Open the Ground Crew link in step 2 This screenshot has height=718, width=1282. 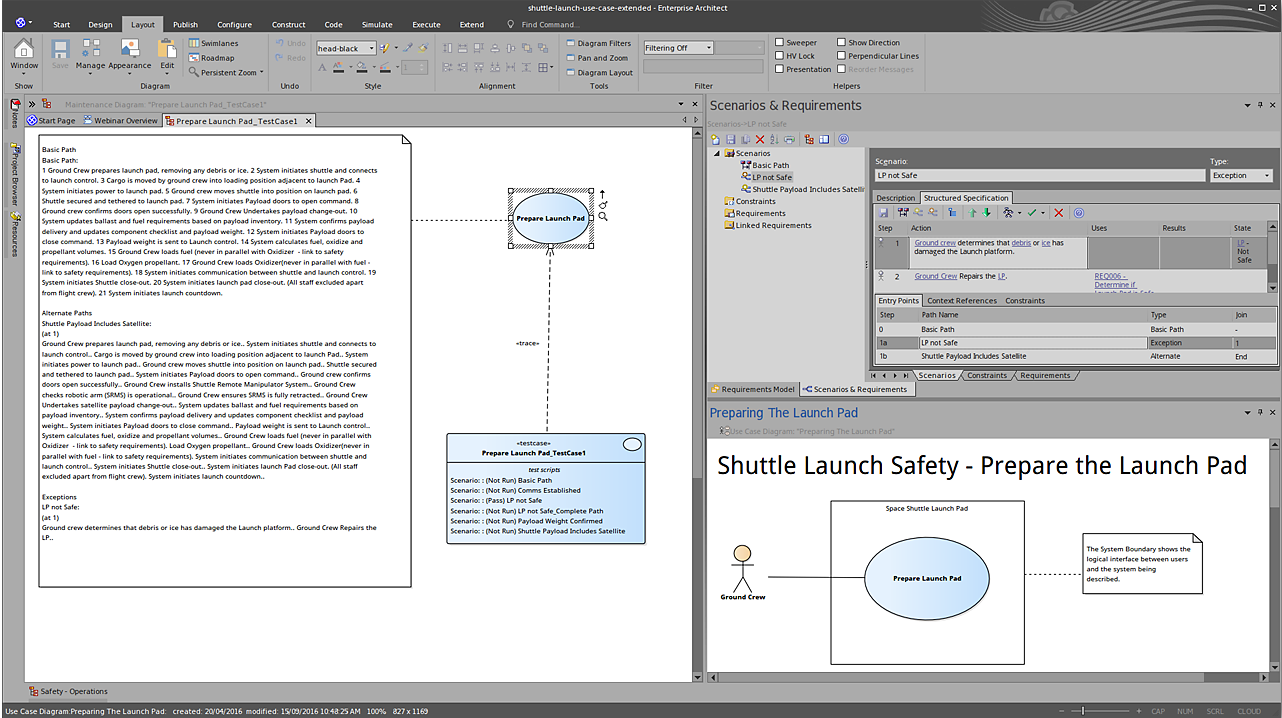click(935, 276)
